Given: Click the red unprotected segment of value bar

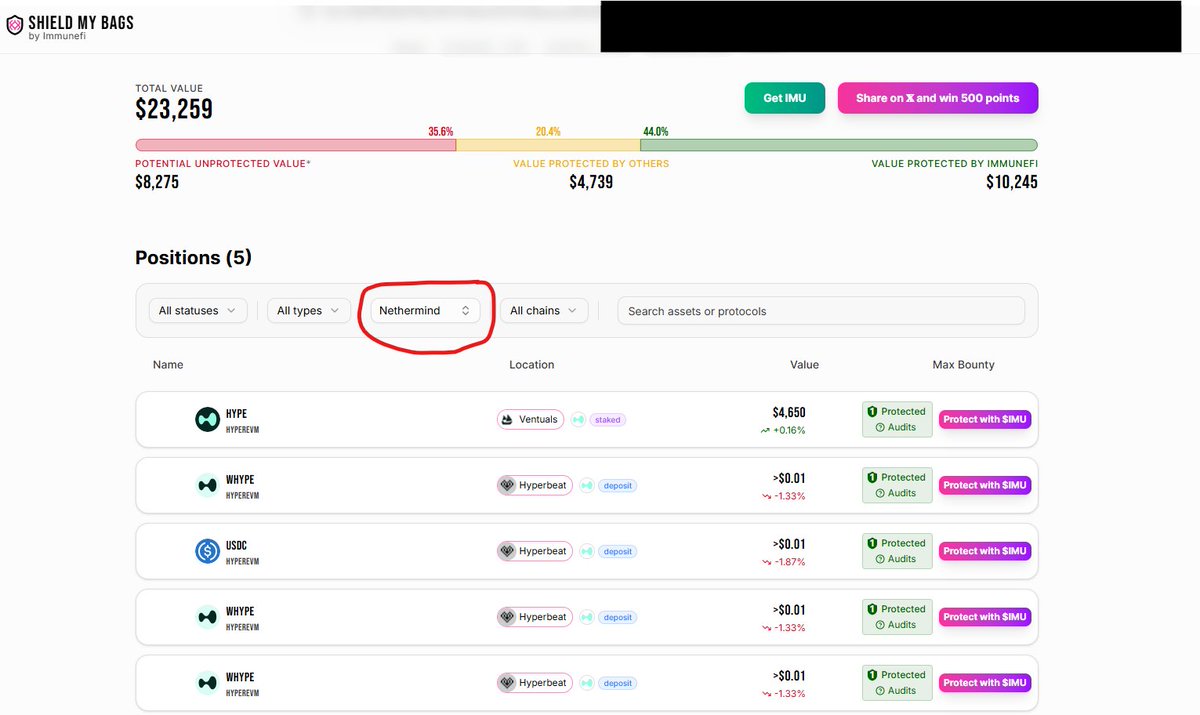Looking at the screenshot, I should tap(296, 145).
